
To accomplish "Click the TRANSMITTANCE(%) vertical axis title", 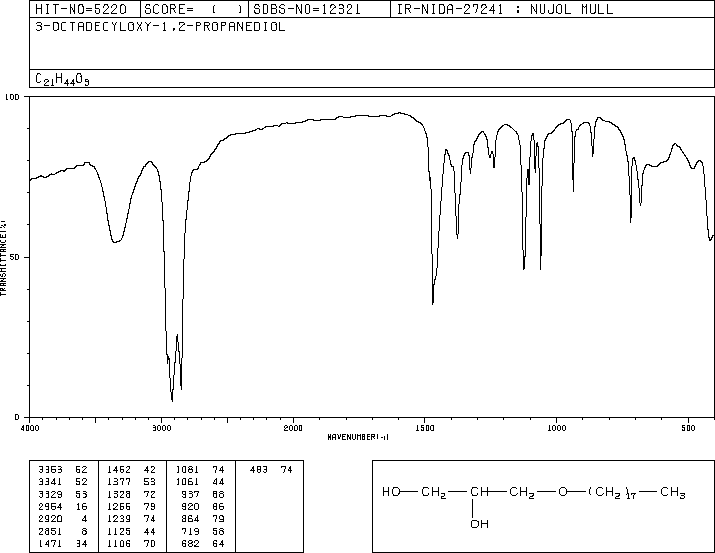I will (x=3, y=258).
